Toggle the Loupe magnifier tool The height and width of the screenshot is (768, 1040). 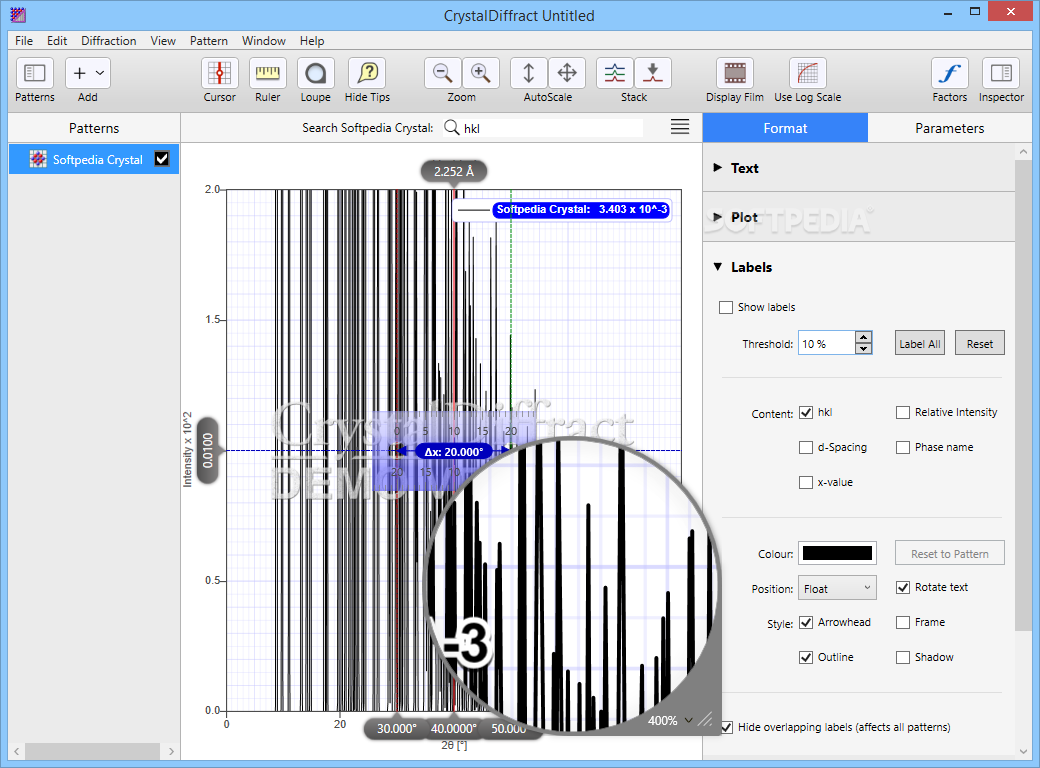tap(316, 73)
